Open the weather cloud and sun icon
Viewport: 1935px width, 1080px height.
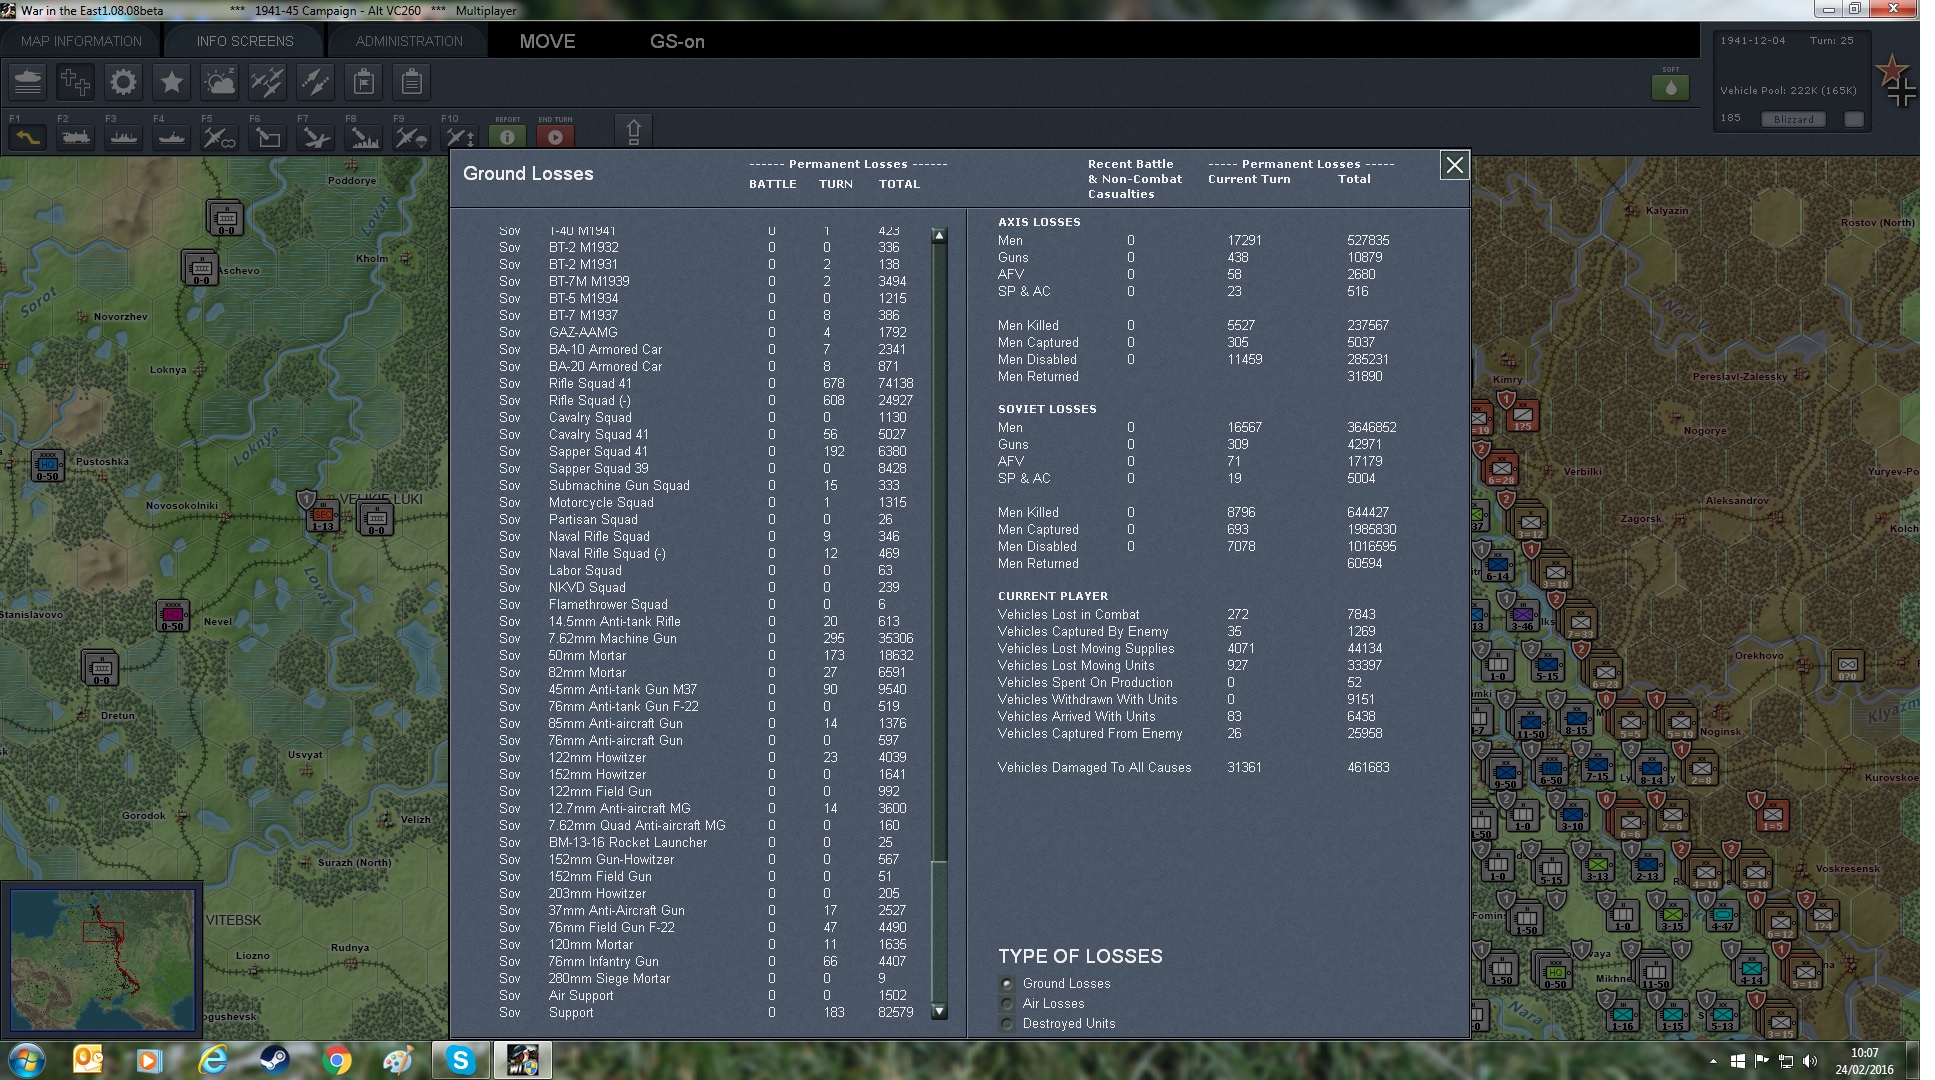tap(220, 82)
